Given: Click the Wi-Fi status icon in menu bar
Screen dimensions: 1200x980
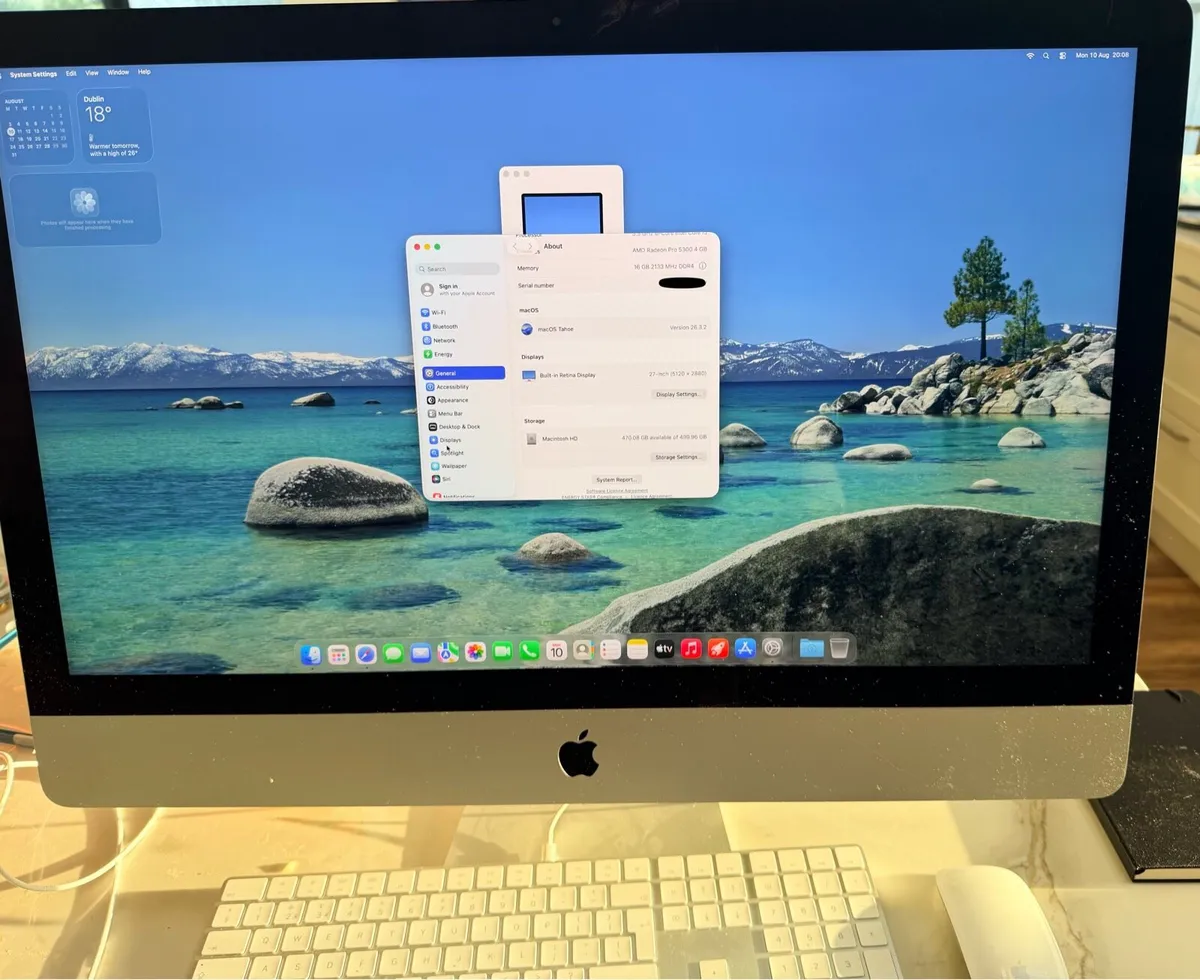Looking at the screenshot, I should point(1030,55).
